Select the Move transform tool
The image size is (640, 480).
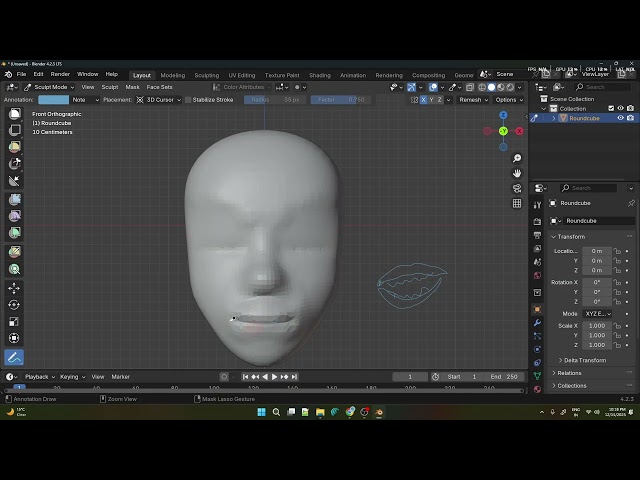(14, 288)
